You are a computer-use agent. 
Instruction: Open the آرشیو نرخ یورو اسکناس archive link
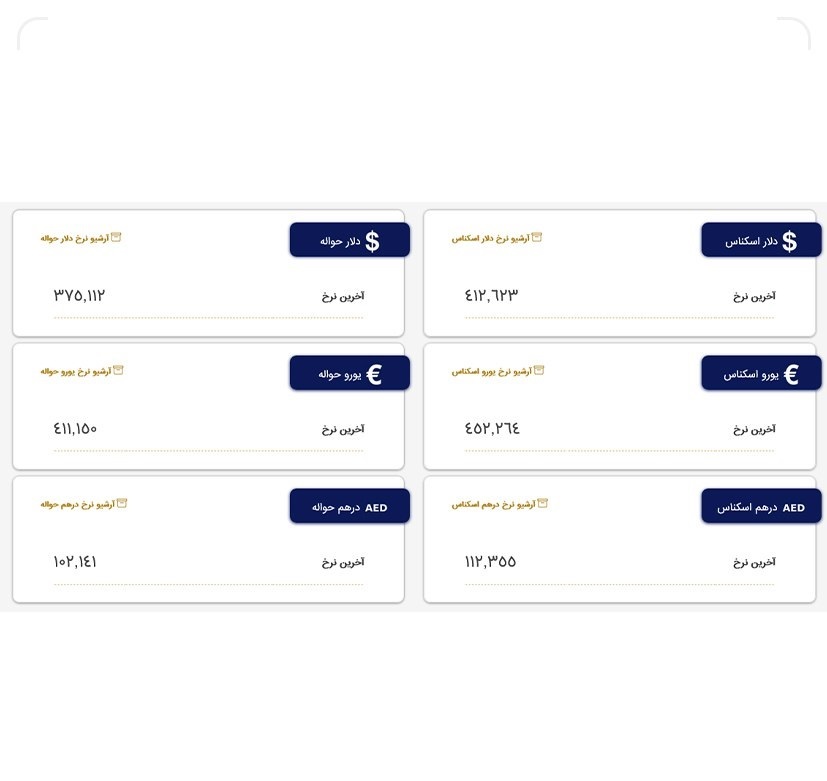498,371
